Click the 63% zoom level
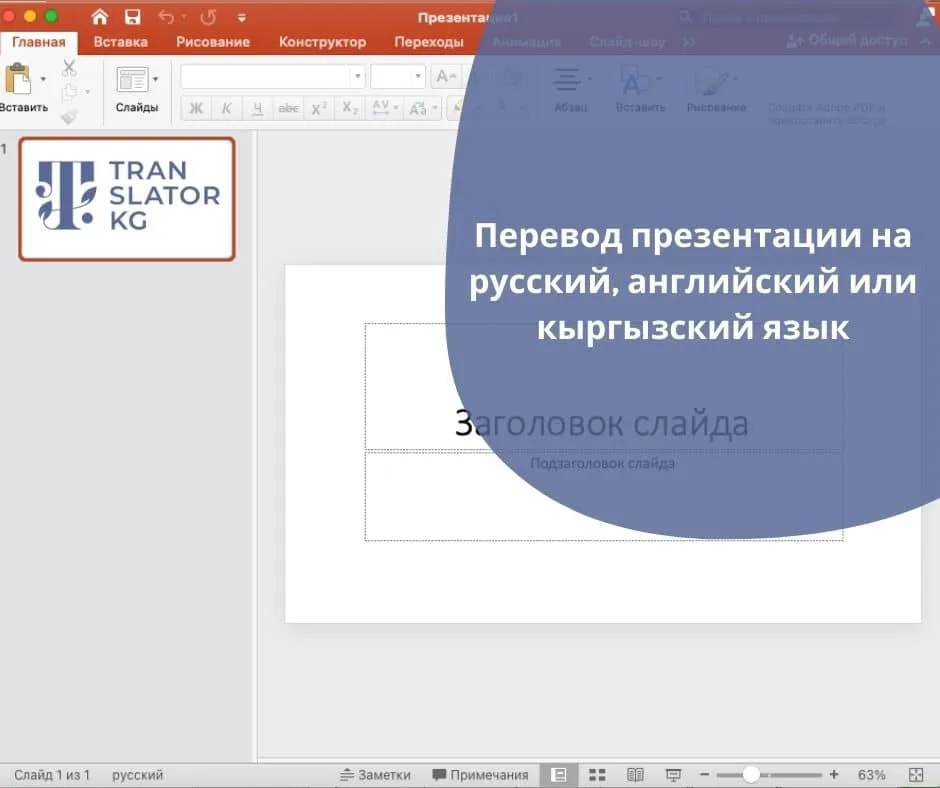Image resolution: width=940 pixels, height=788 pixels. coord(871,775)
